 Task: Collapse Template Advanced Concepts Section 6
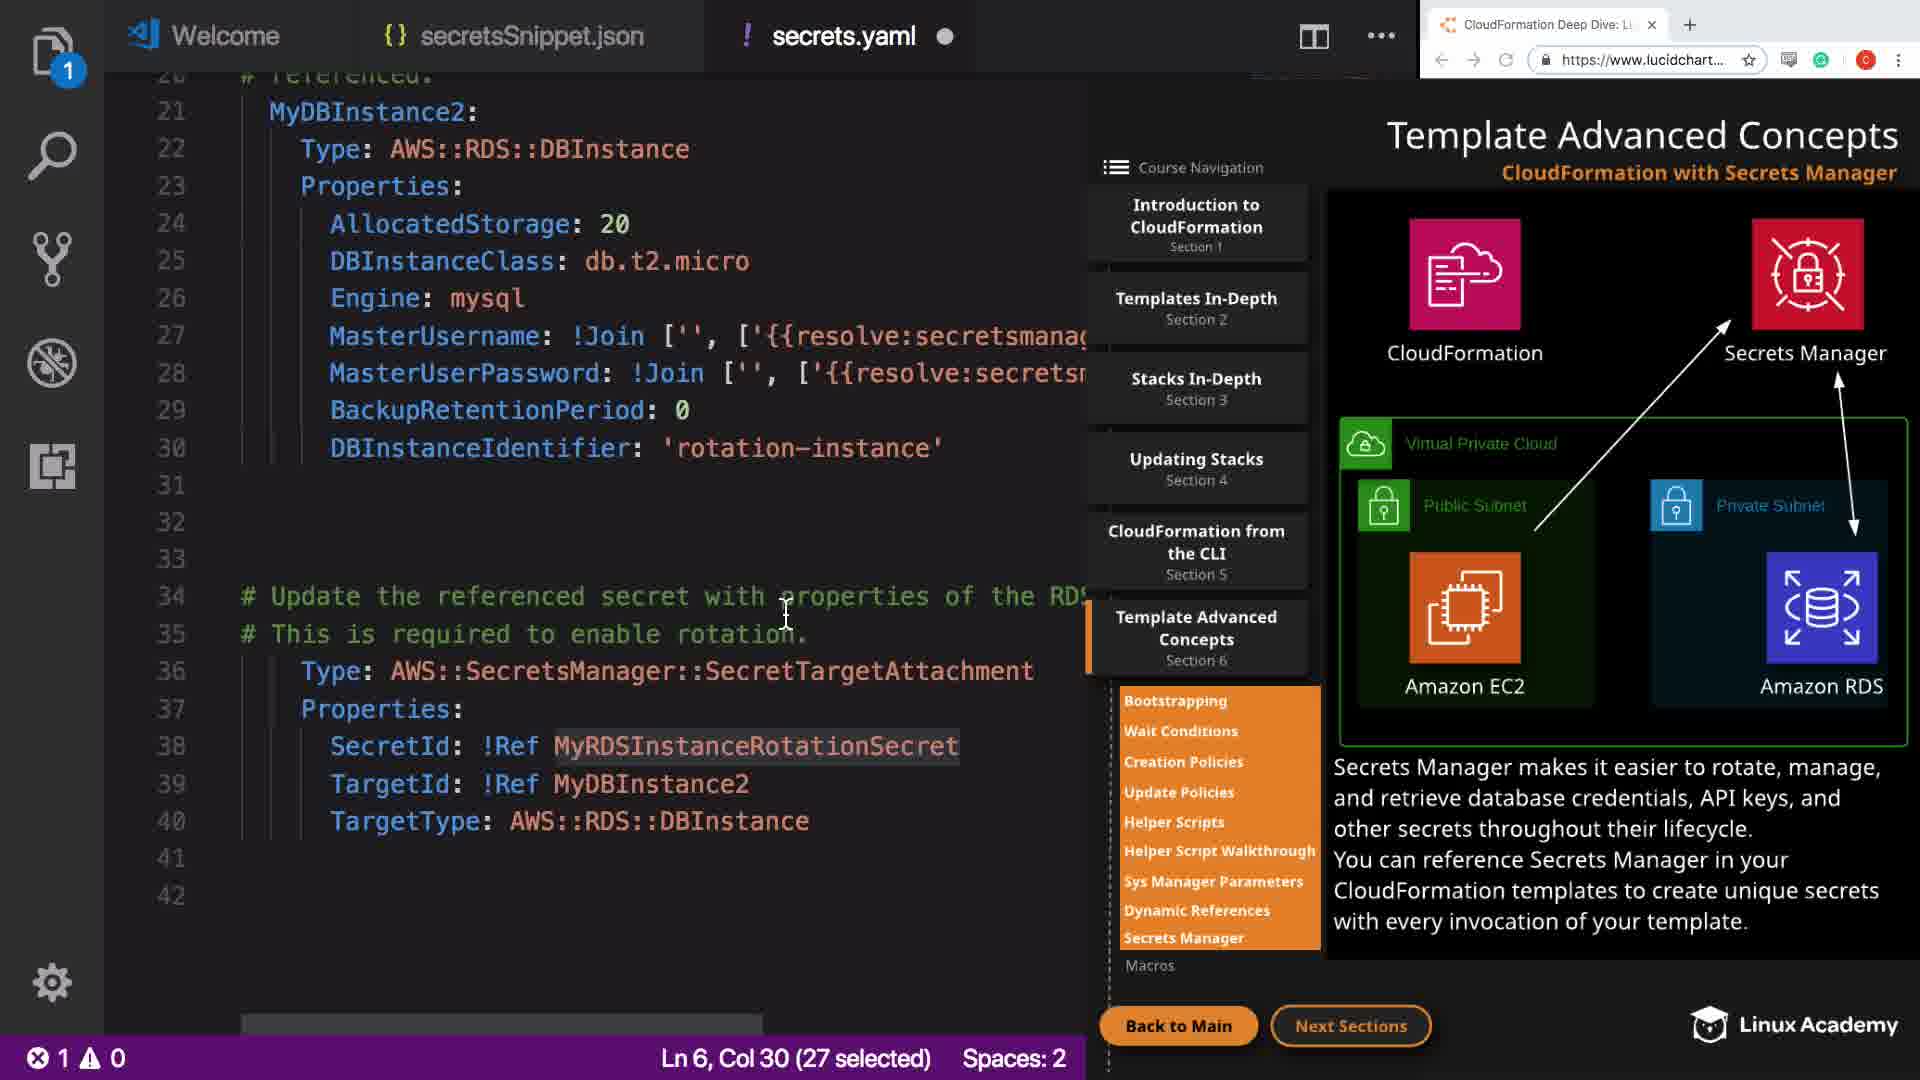click(1196, 638)
